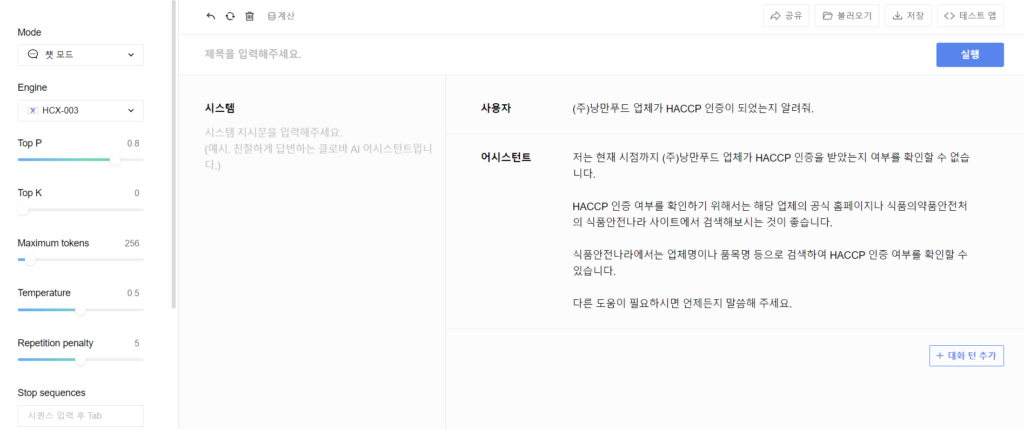Open the 테스트 앱 code option

[970, 16]
